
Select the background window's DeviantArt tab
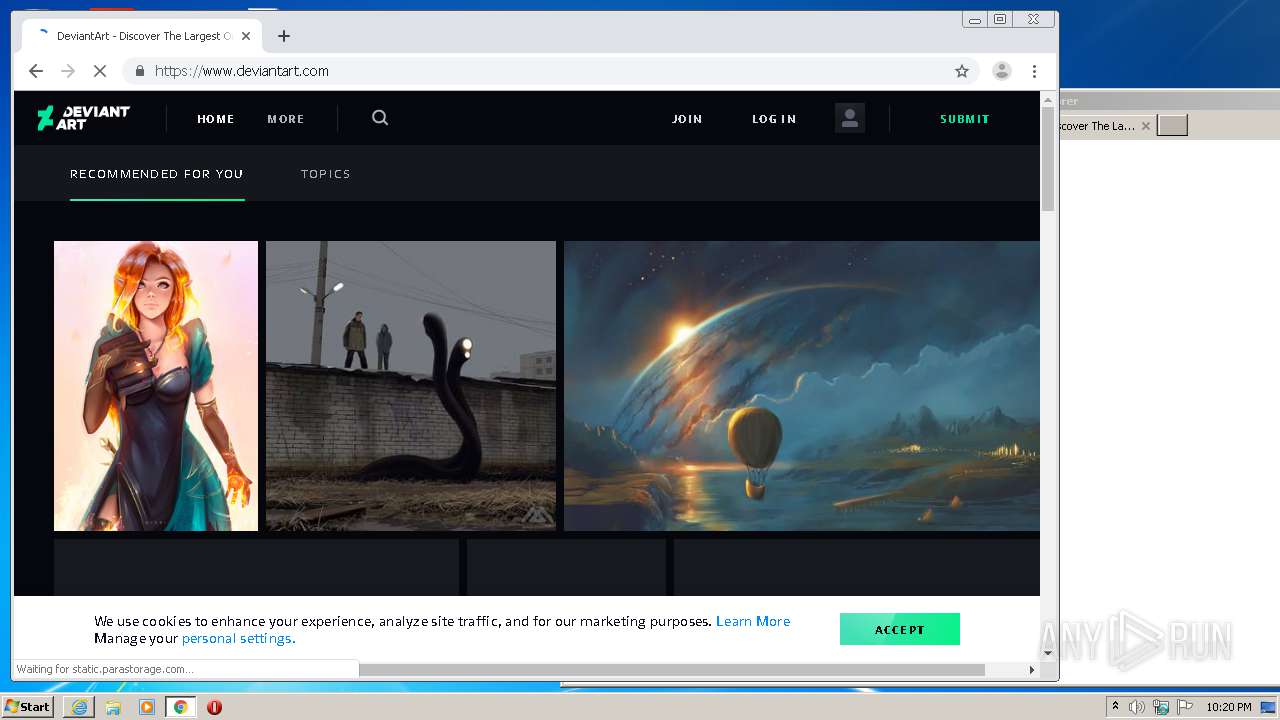(x=1100, y=126)
